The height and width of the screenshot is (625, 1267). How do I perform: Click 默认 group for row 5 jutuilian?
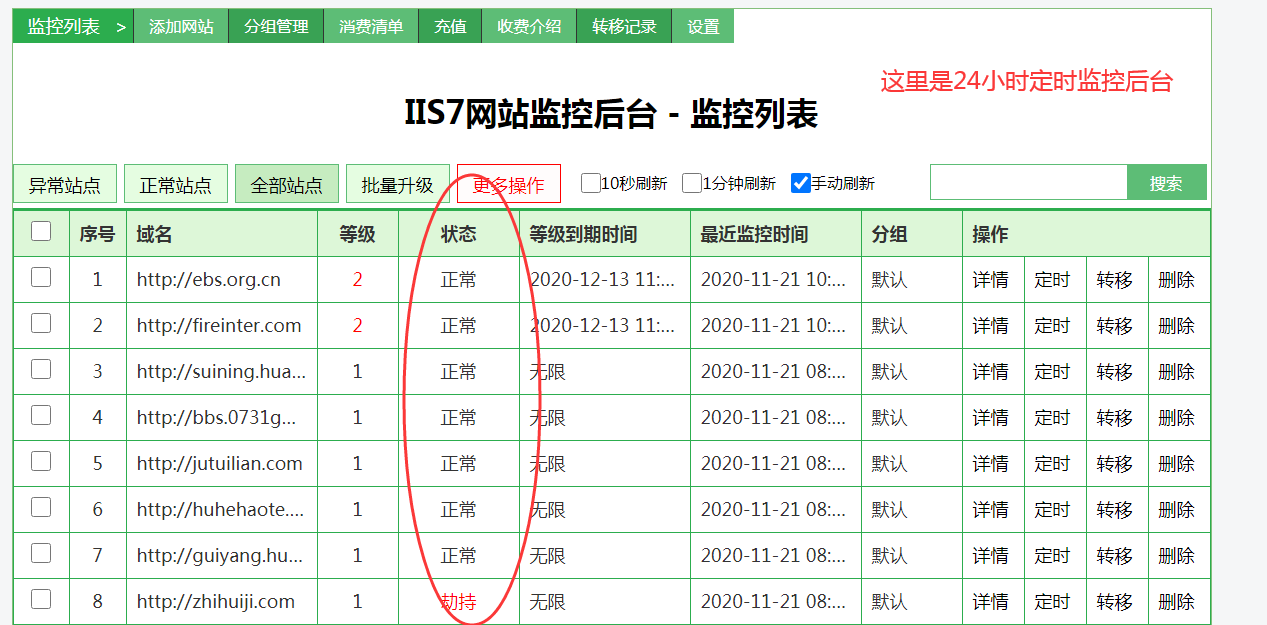tap(890, 464)
